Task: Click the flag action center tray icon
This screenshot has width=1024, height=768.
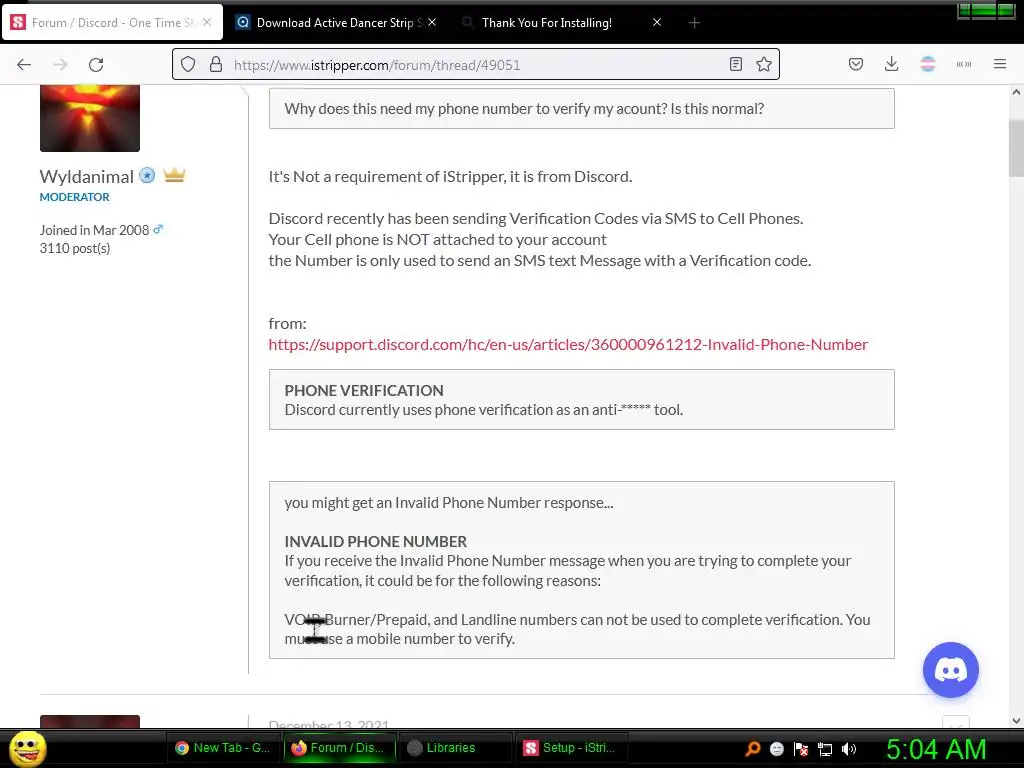Action: [801, 748]
